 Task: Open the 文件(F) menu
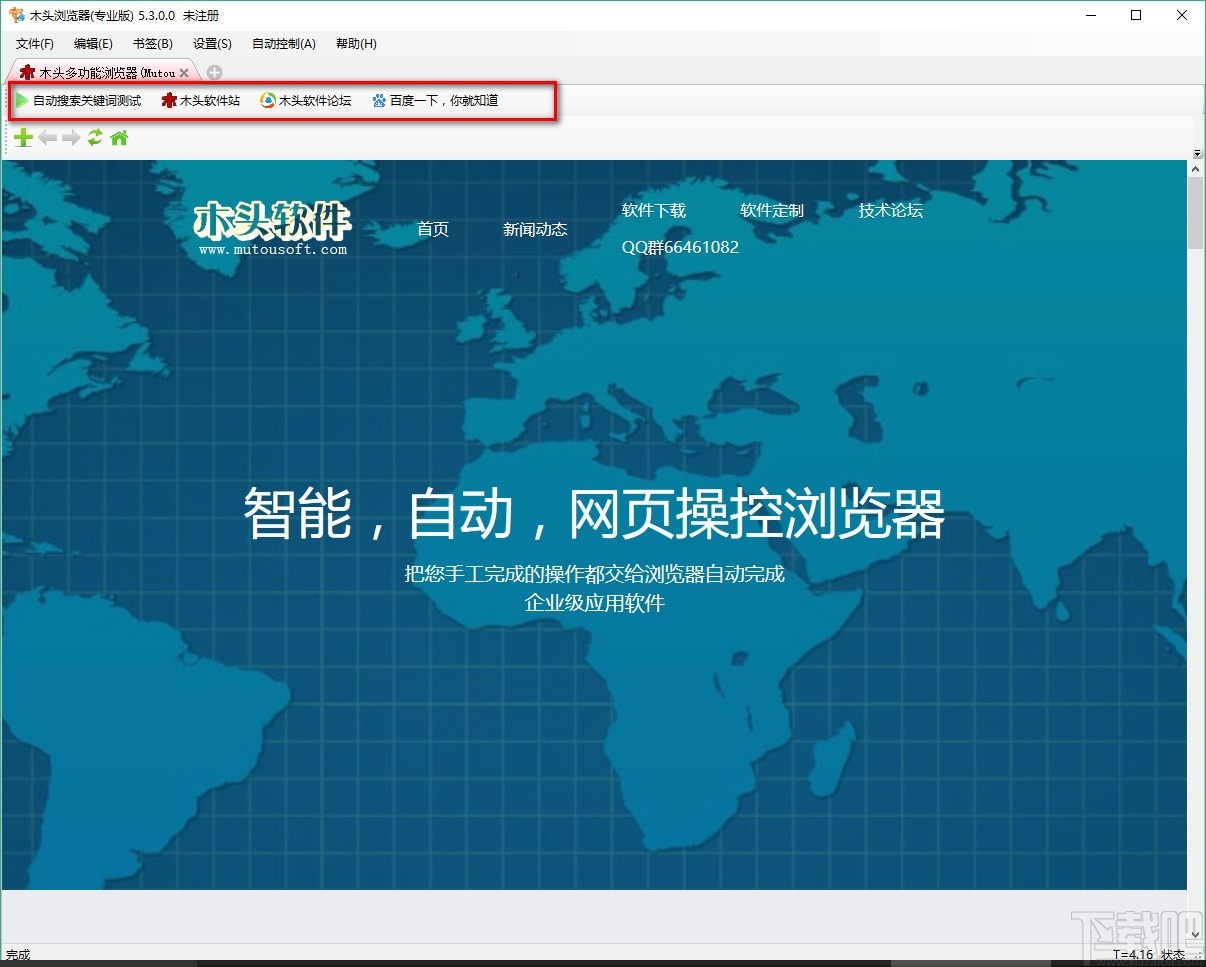(x=35, y=44)
